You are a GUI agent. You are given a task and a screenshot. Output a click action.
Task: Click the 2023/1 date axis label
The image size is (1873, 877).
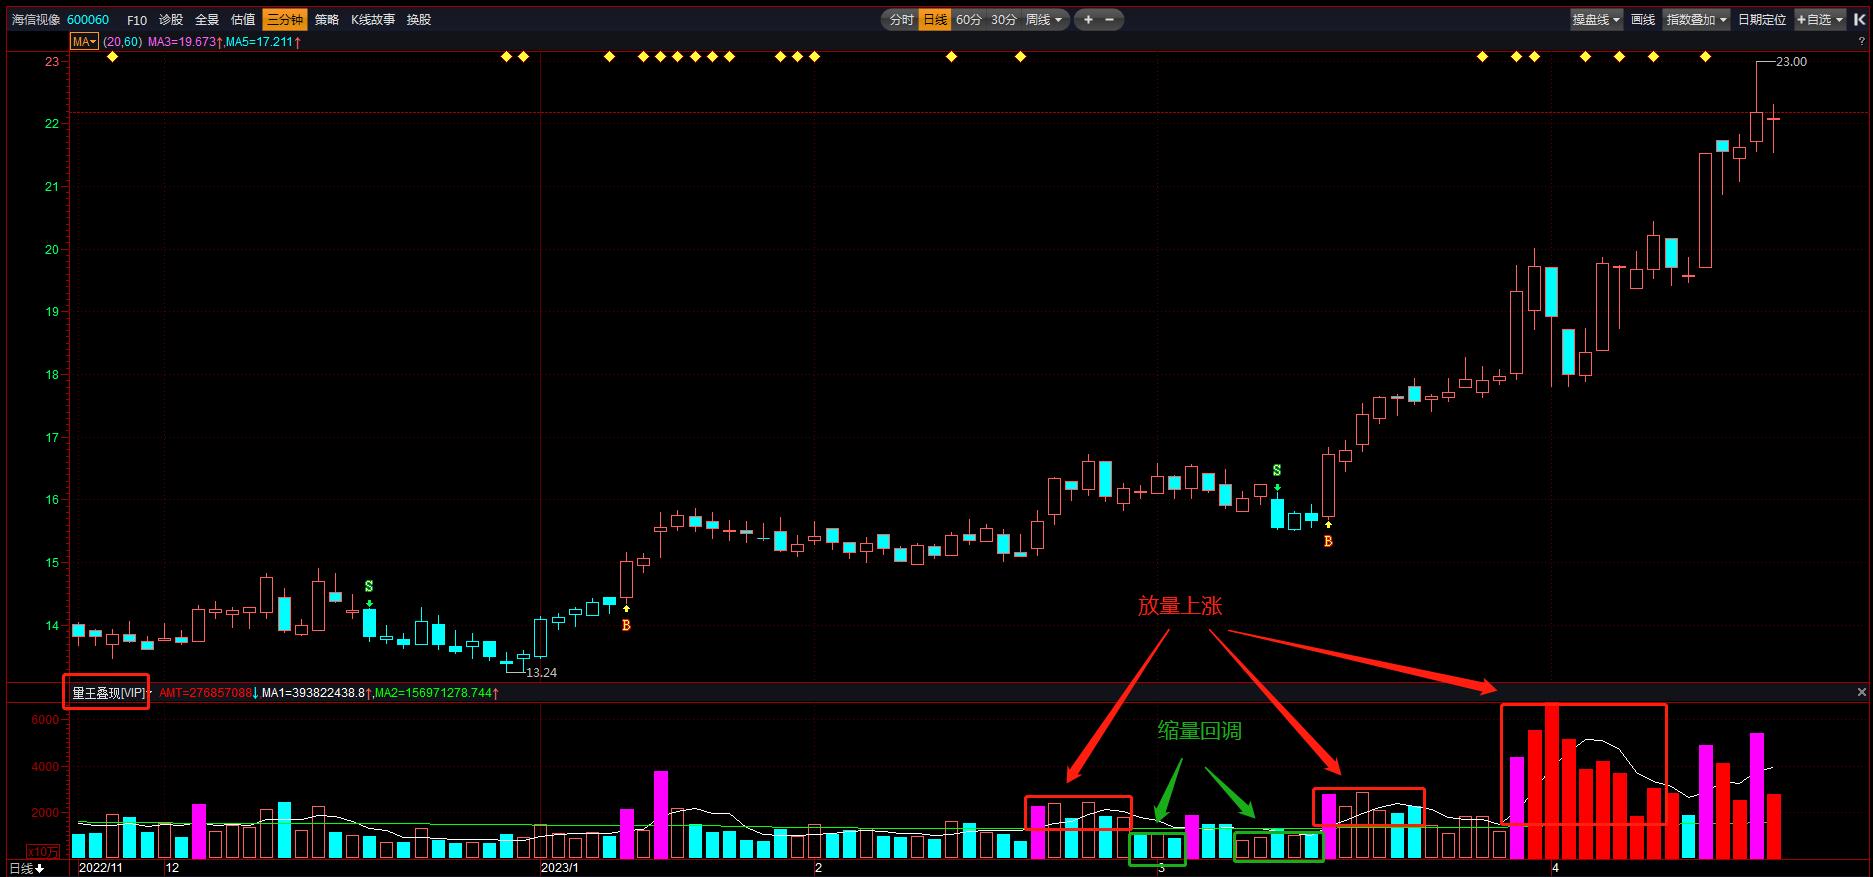point(560,868)
